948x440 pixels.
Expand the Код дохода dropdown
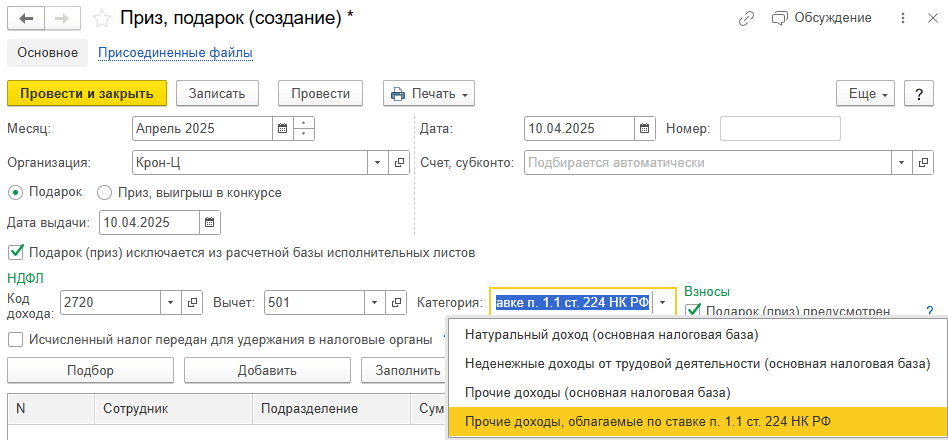pos(167,302)
